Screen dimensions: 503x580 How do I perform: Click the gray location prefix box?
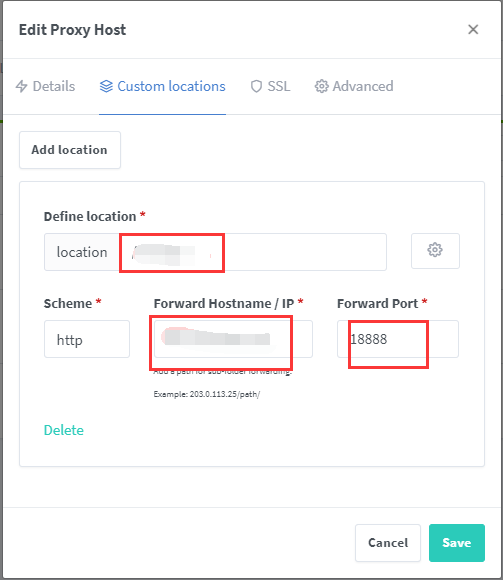pos(82,252)
